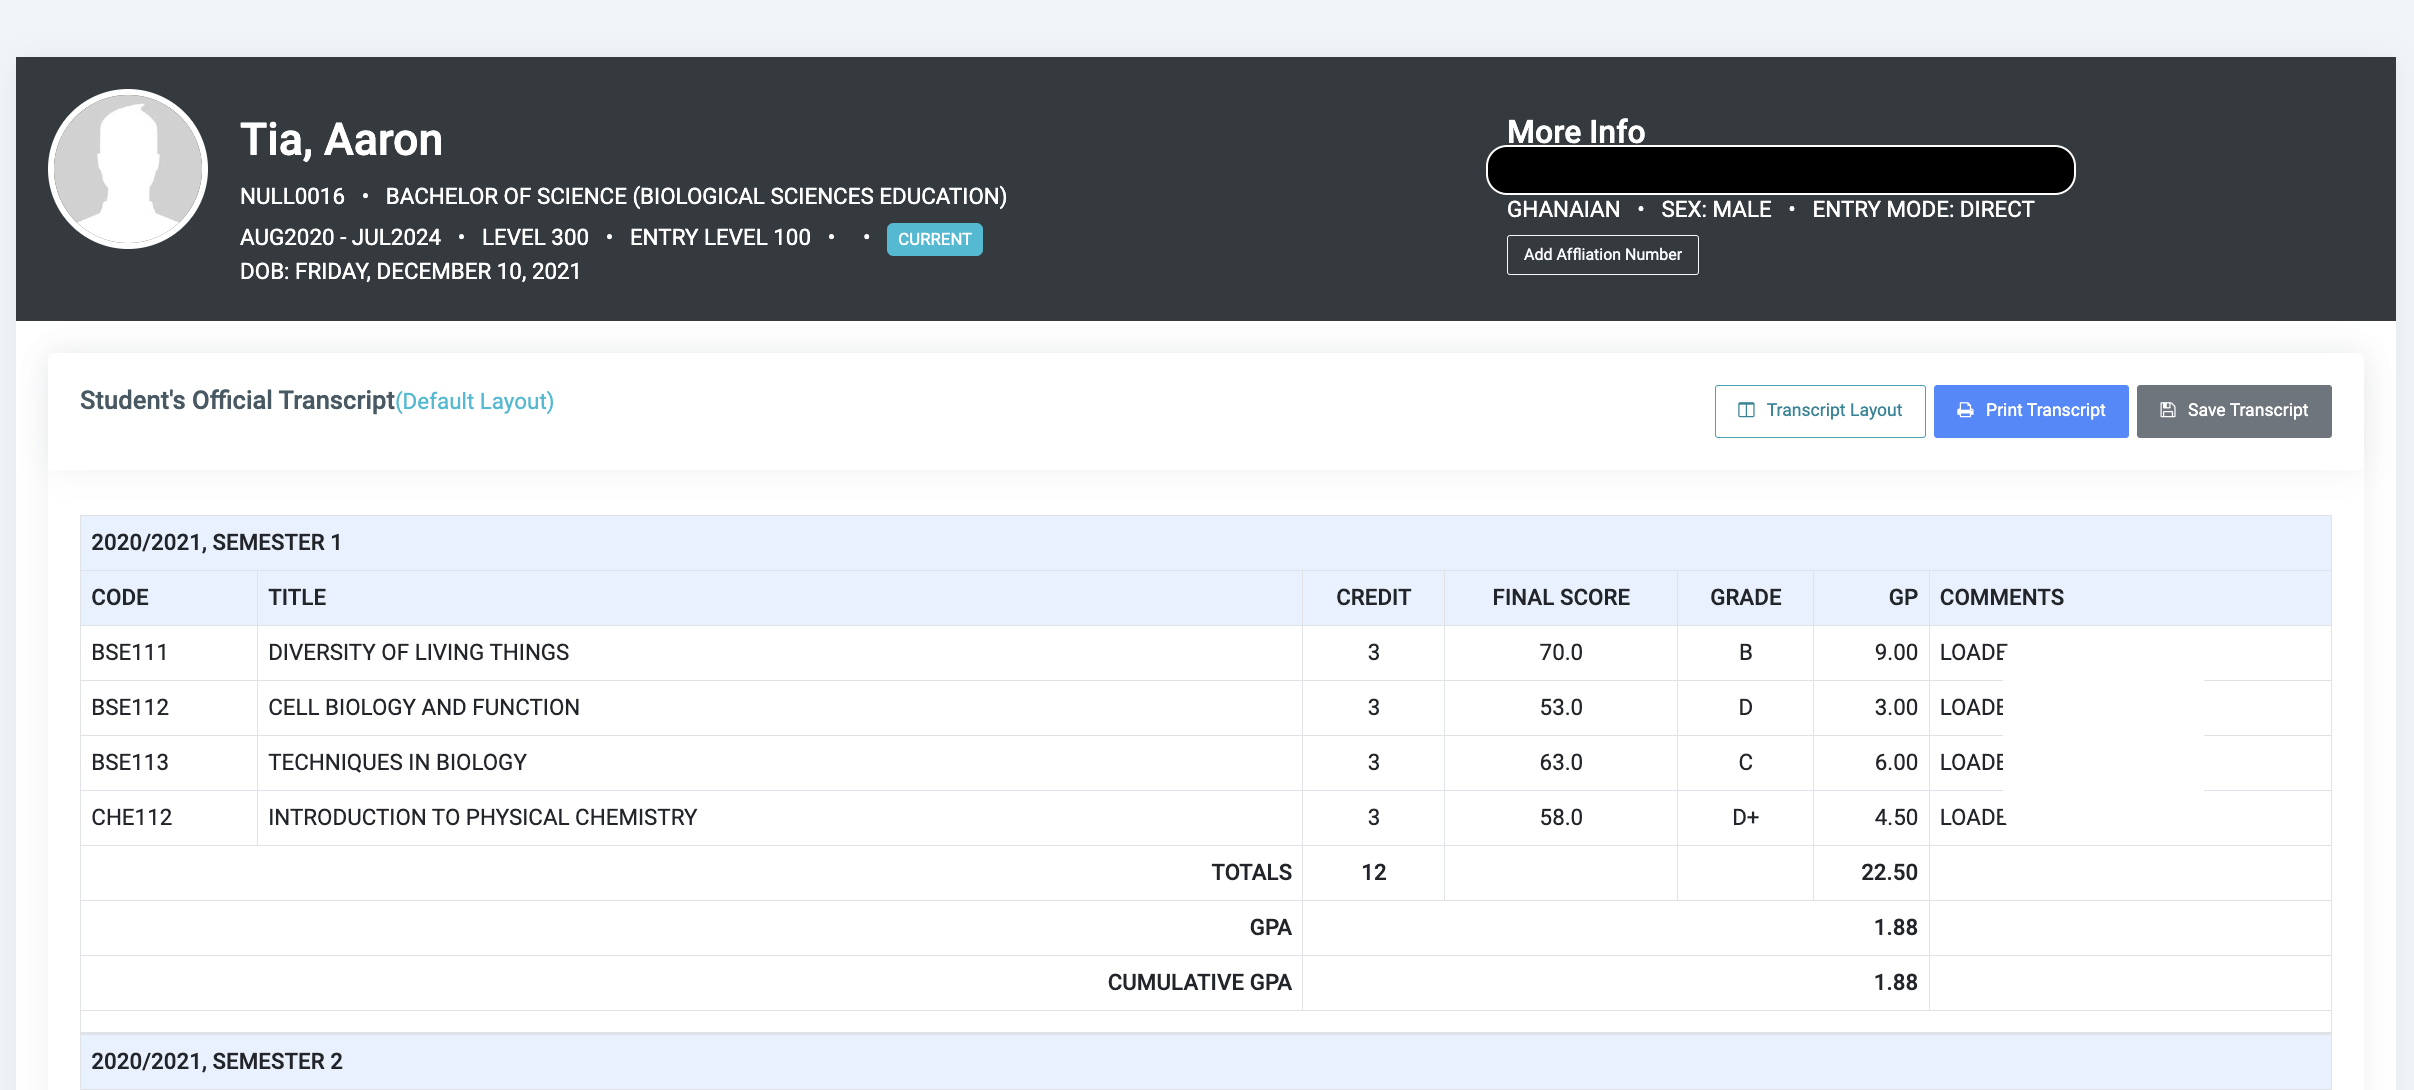2414x1090 pixels.
Task: Click the layout columns icon
Action: pyautogui.click(x=1746, y=410)
